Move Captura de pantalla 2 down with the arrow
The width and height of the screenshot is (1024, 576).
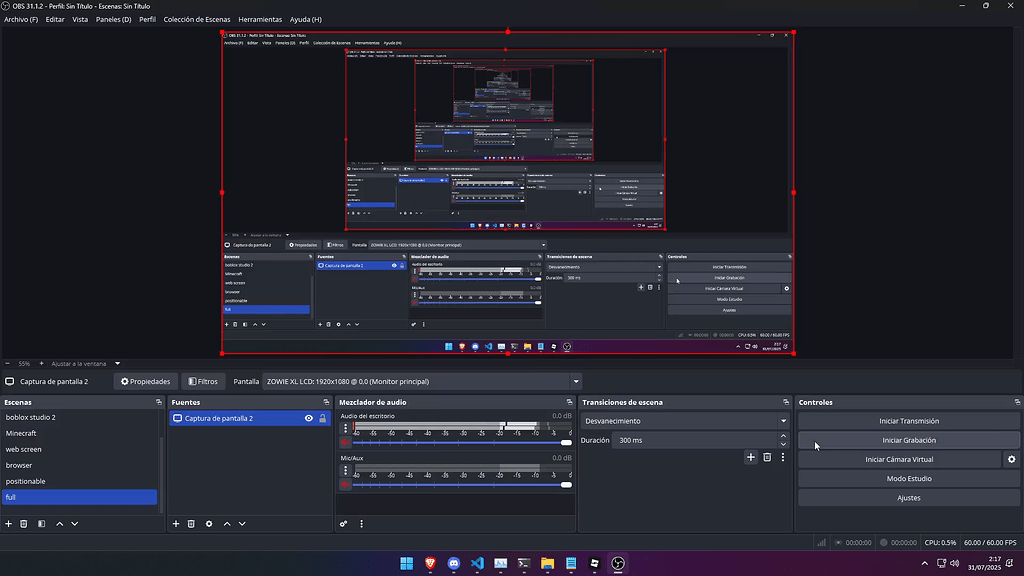point(241,523)
